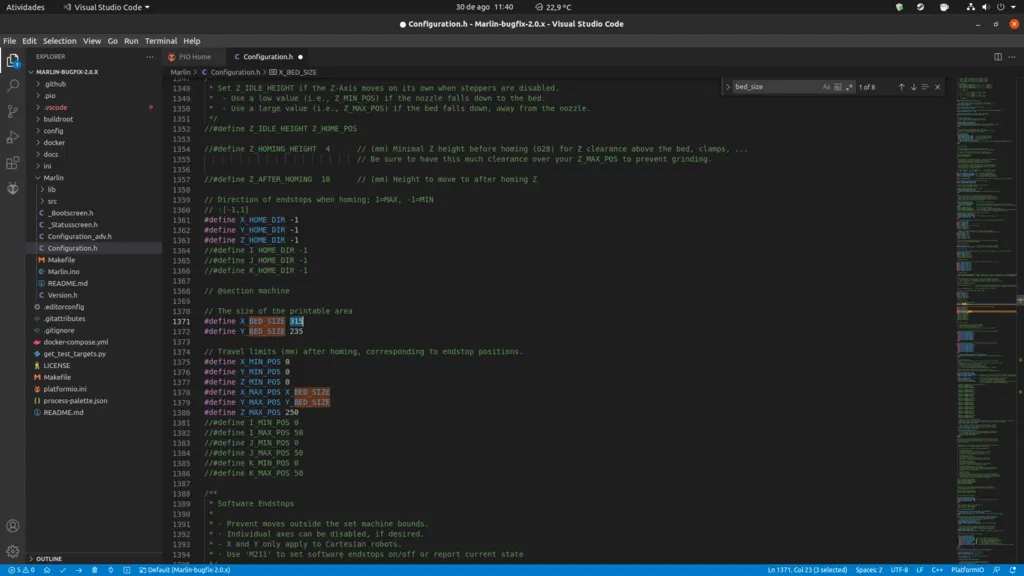Click PlatformIO Serial Monitor plug icon
Screen dimensions: 1024x576
point(110,570)
